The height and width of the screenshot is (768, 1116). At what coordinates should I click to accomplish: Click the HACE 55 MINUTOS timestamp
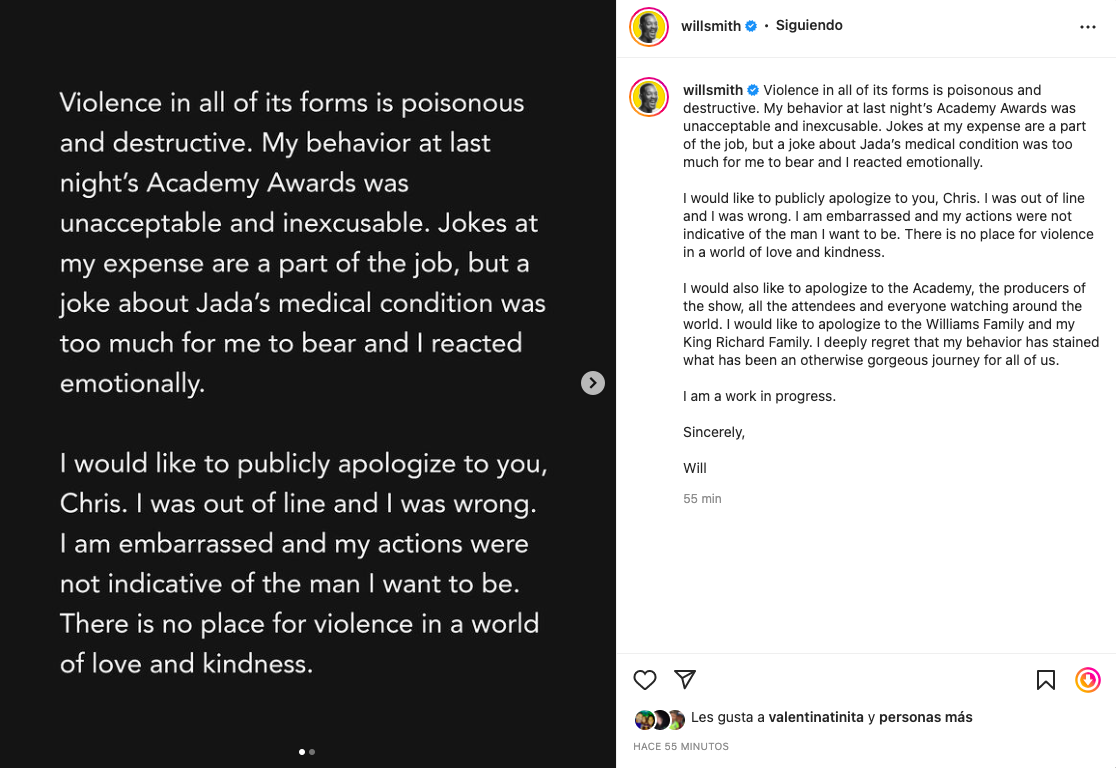(681, 747)
